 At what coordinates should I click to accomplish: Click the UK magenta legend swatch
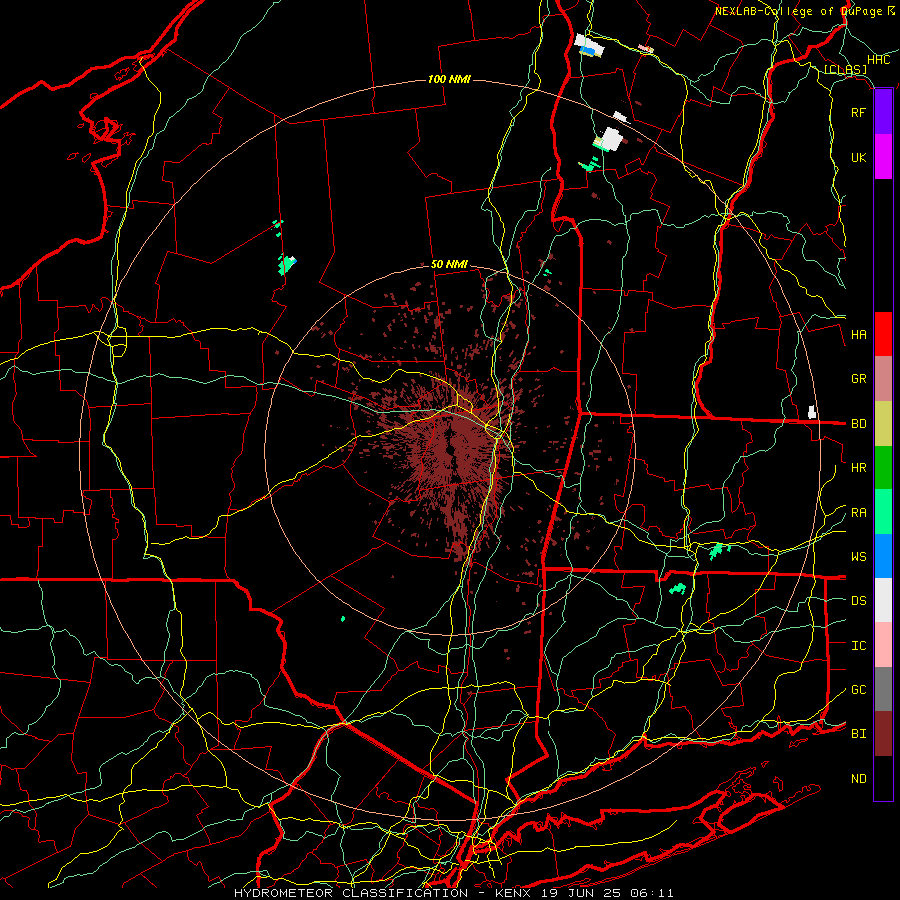tap(883, 157)
